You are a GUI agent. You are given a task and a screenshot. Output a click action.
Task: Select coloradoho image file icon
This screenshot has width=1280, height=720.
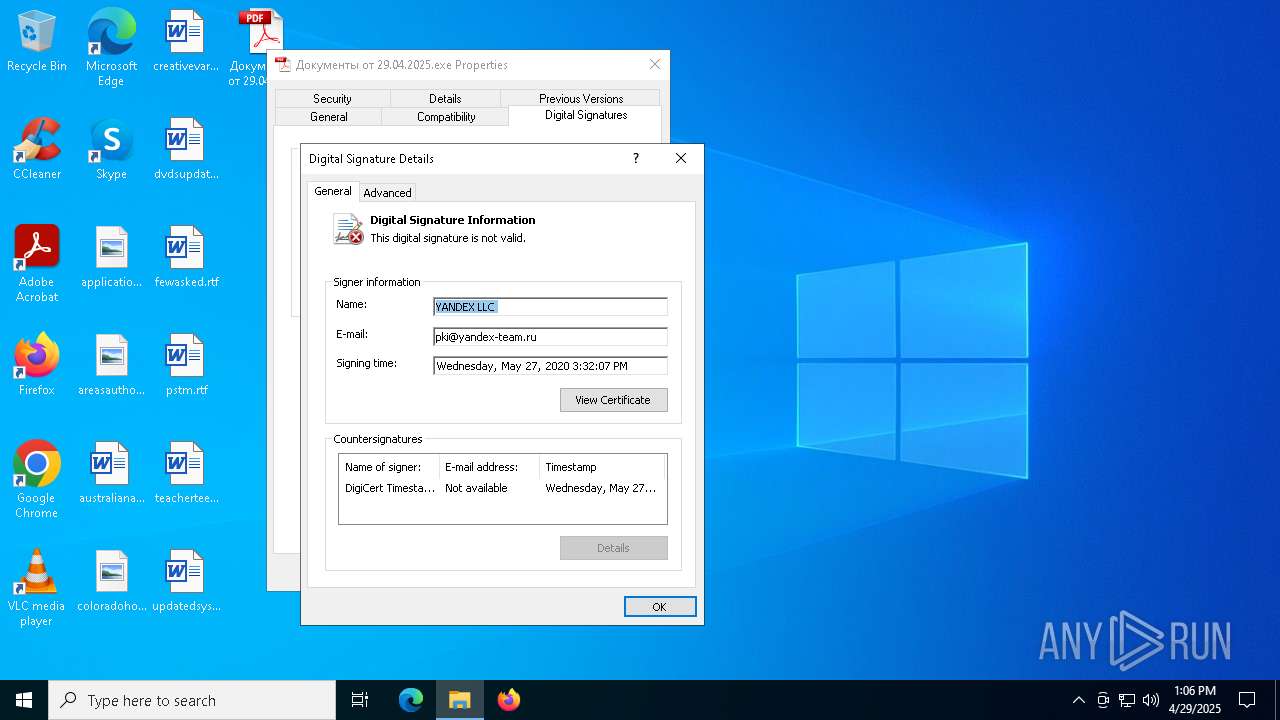(x=111, y=581)
